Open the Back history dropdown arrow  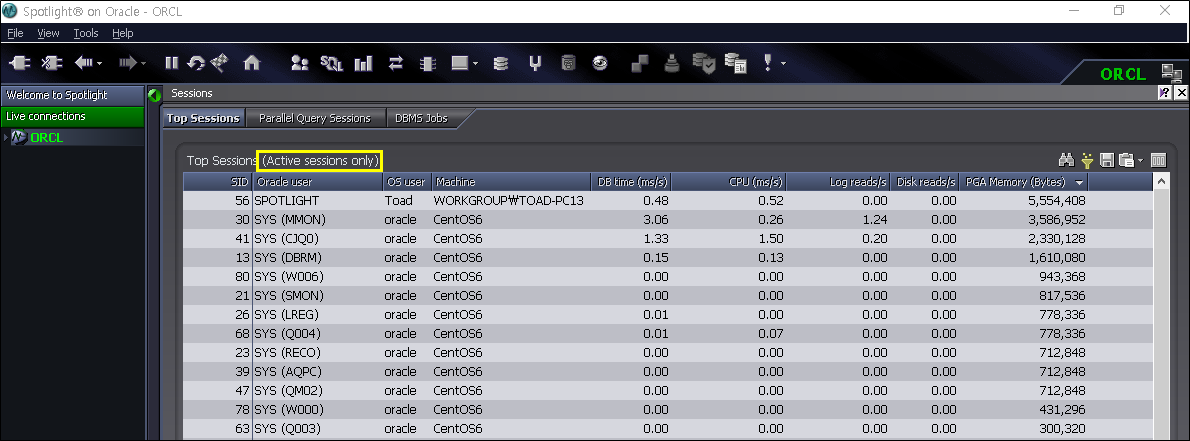click(x=99, y=65)
